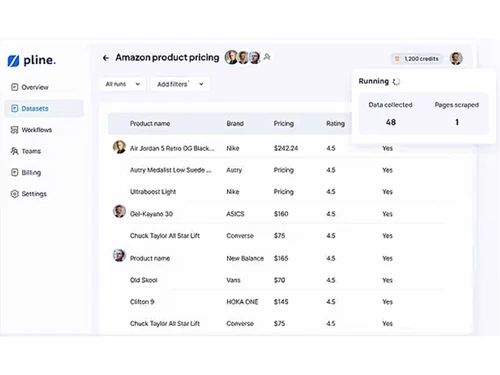Click the Overview icon
The width and height of the screenshot is (500, 375).
click(14, 87)
